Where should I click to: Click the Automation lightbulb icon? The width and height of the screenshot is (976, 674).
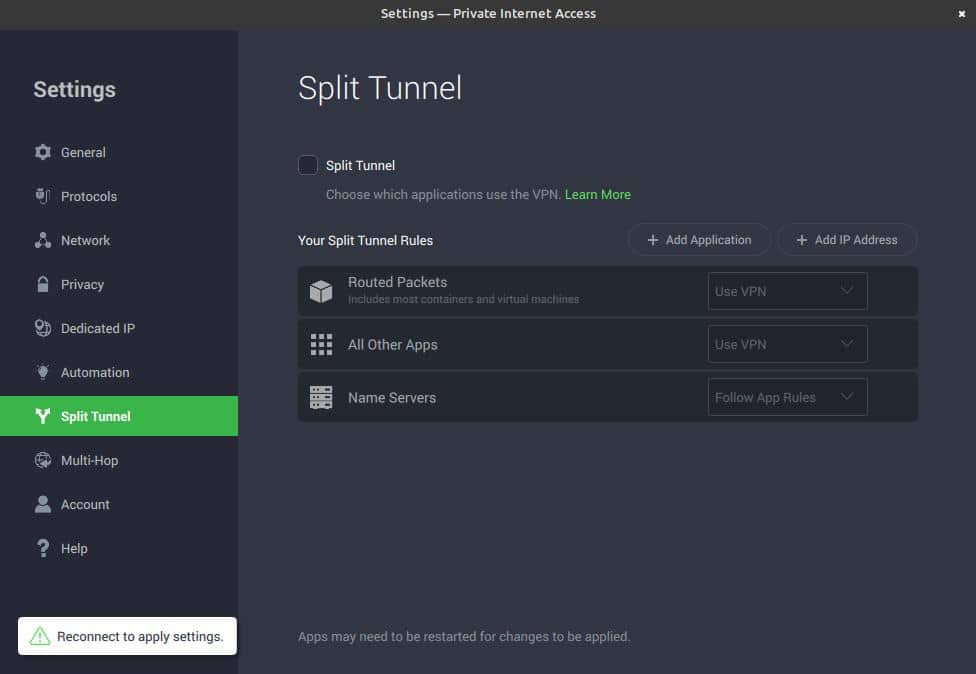pos(42,372)
